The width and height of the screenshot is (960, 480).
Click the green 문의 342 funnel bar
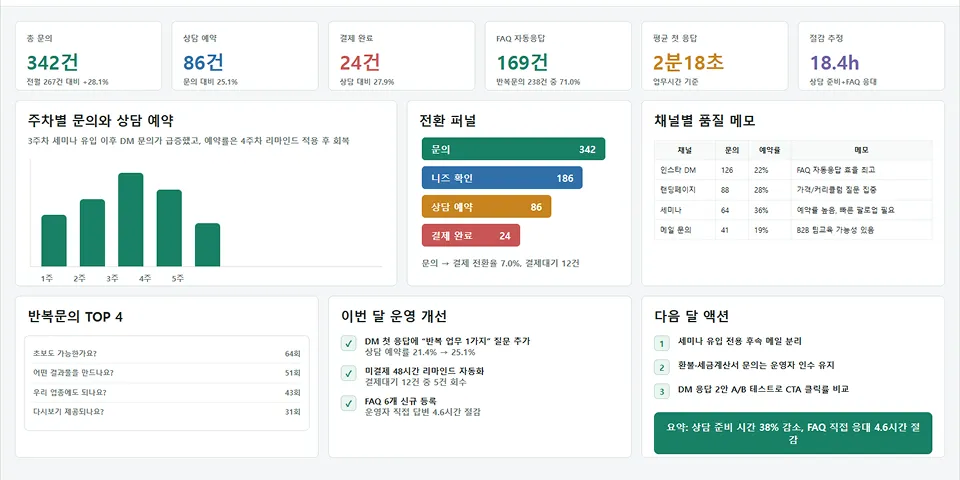point(513,149)
